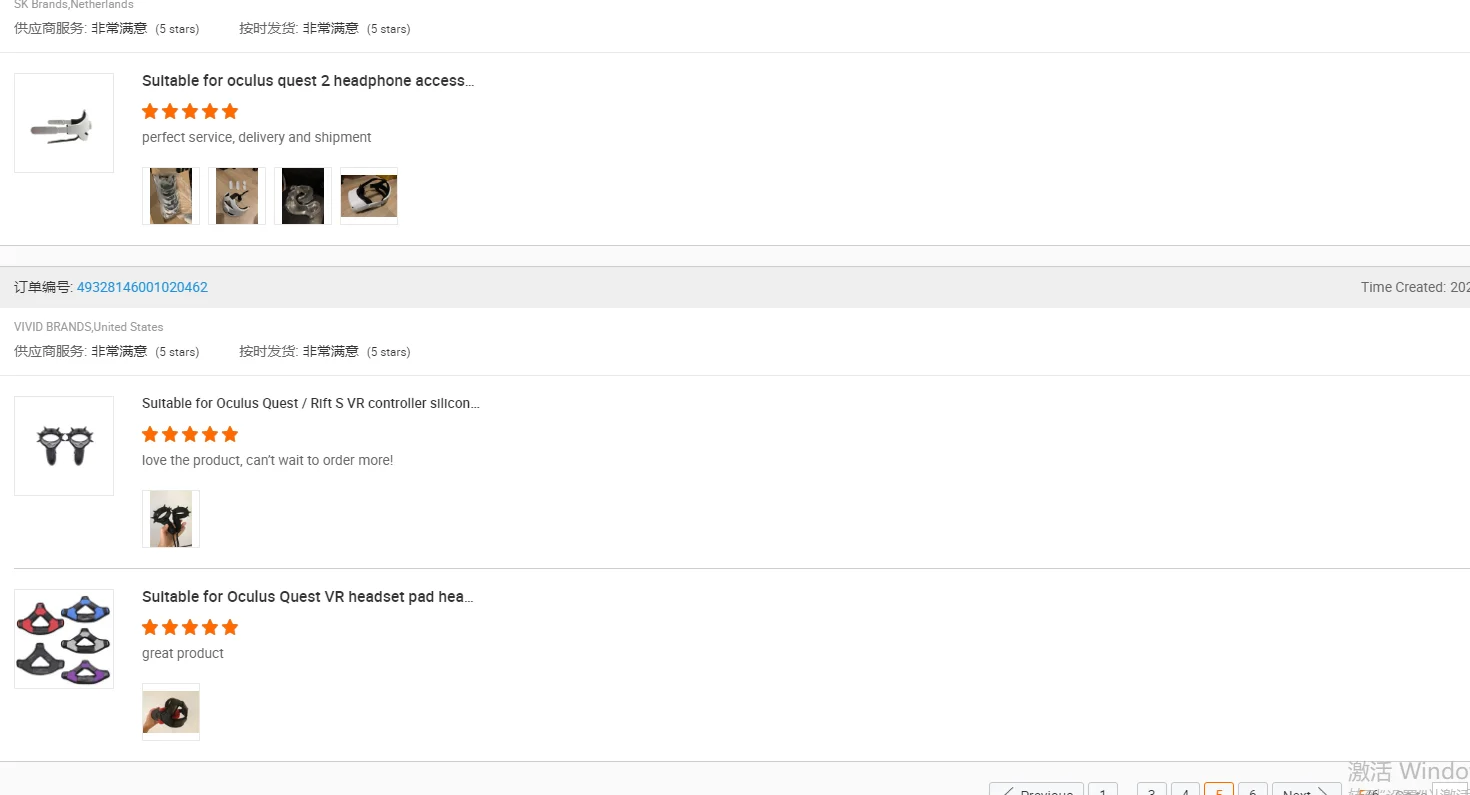
Task: View second review photo of head strap
Action: (x=237, y=196)
